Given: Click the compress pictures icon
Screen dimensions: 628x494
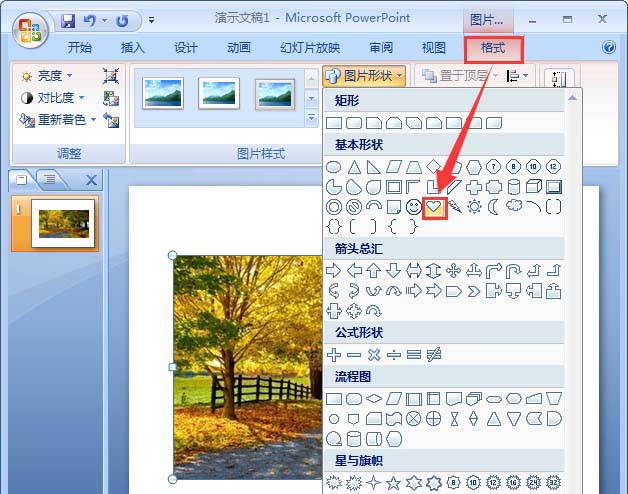Looking at the screenshot, I should coord(111,76).
